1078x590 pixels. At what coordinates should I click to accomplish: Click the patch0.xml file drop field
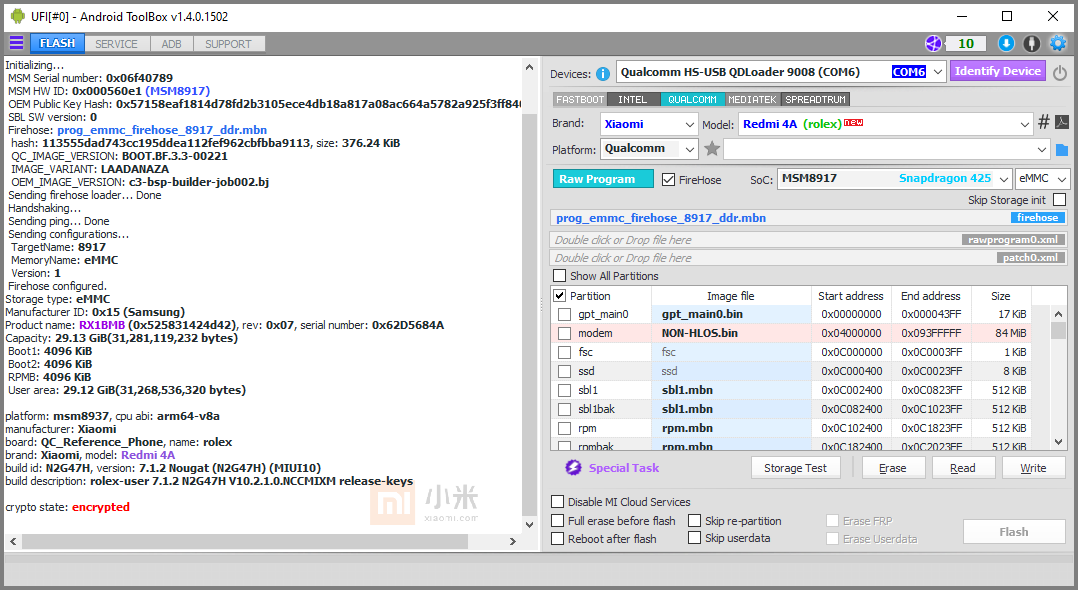point(809,258)
